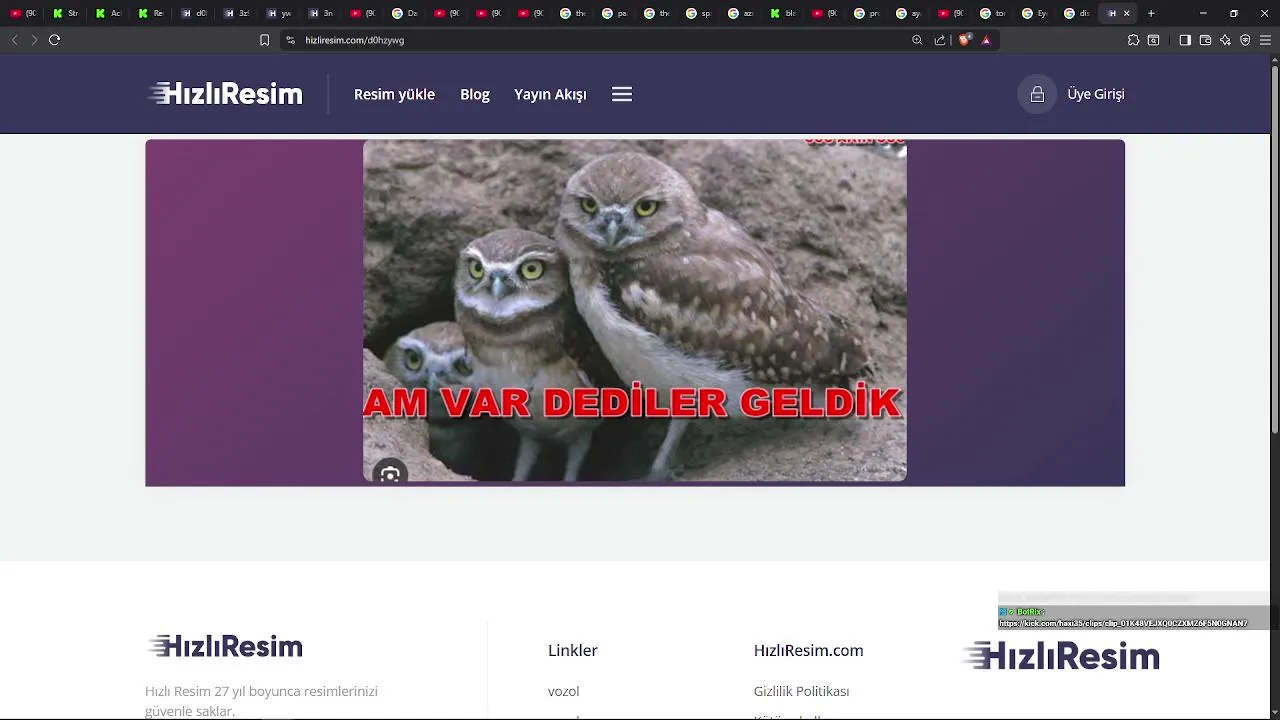The width and height of the screenshot is (1280, 720).
Task: Switch to the Google tab labeled sp
Action: (700, 13)
